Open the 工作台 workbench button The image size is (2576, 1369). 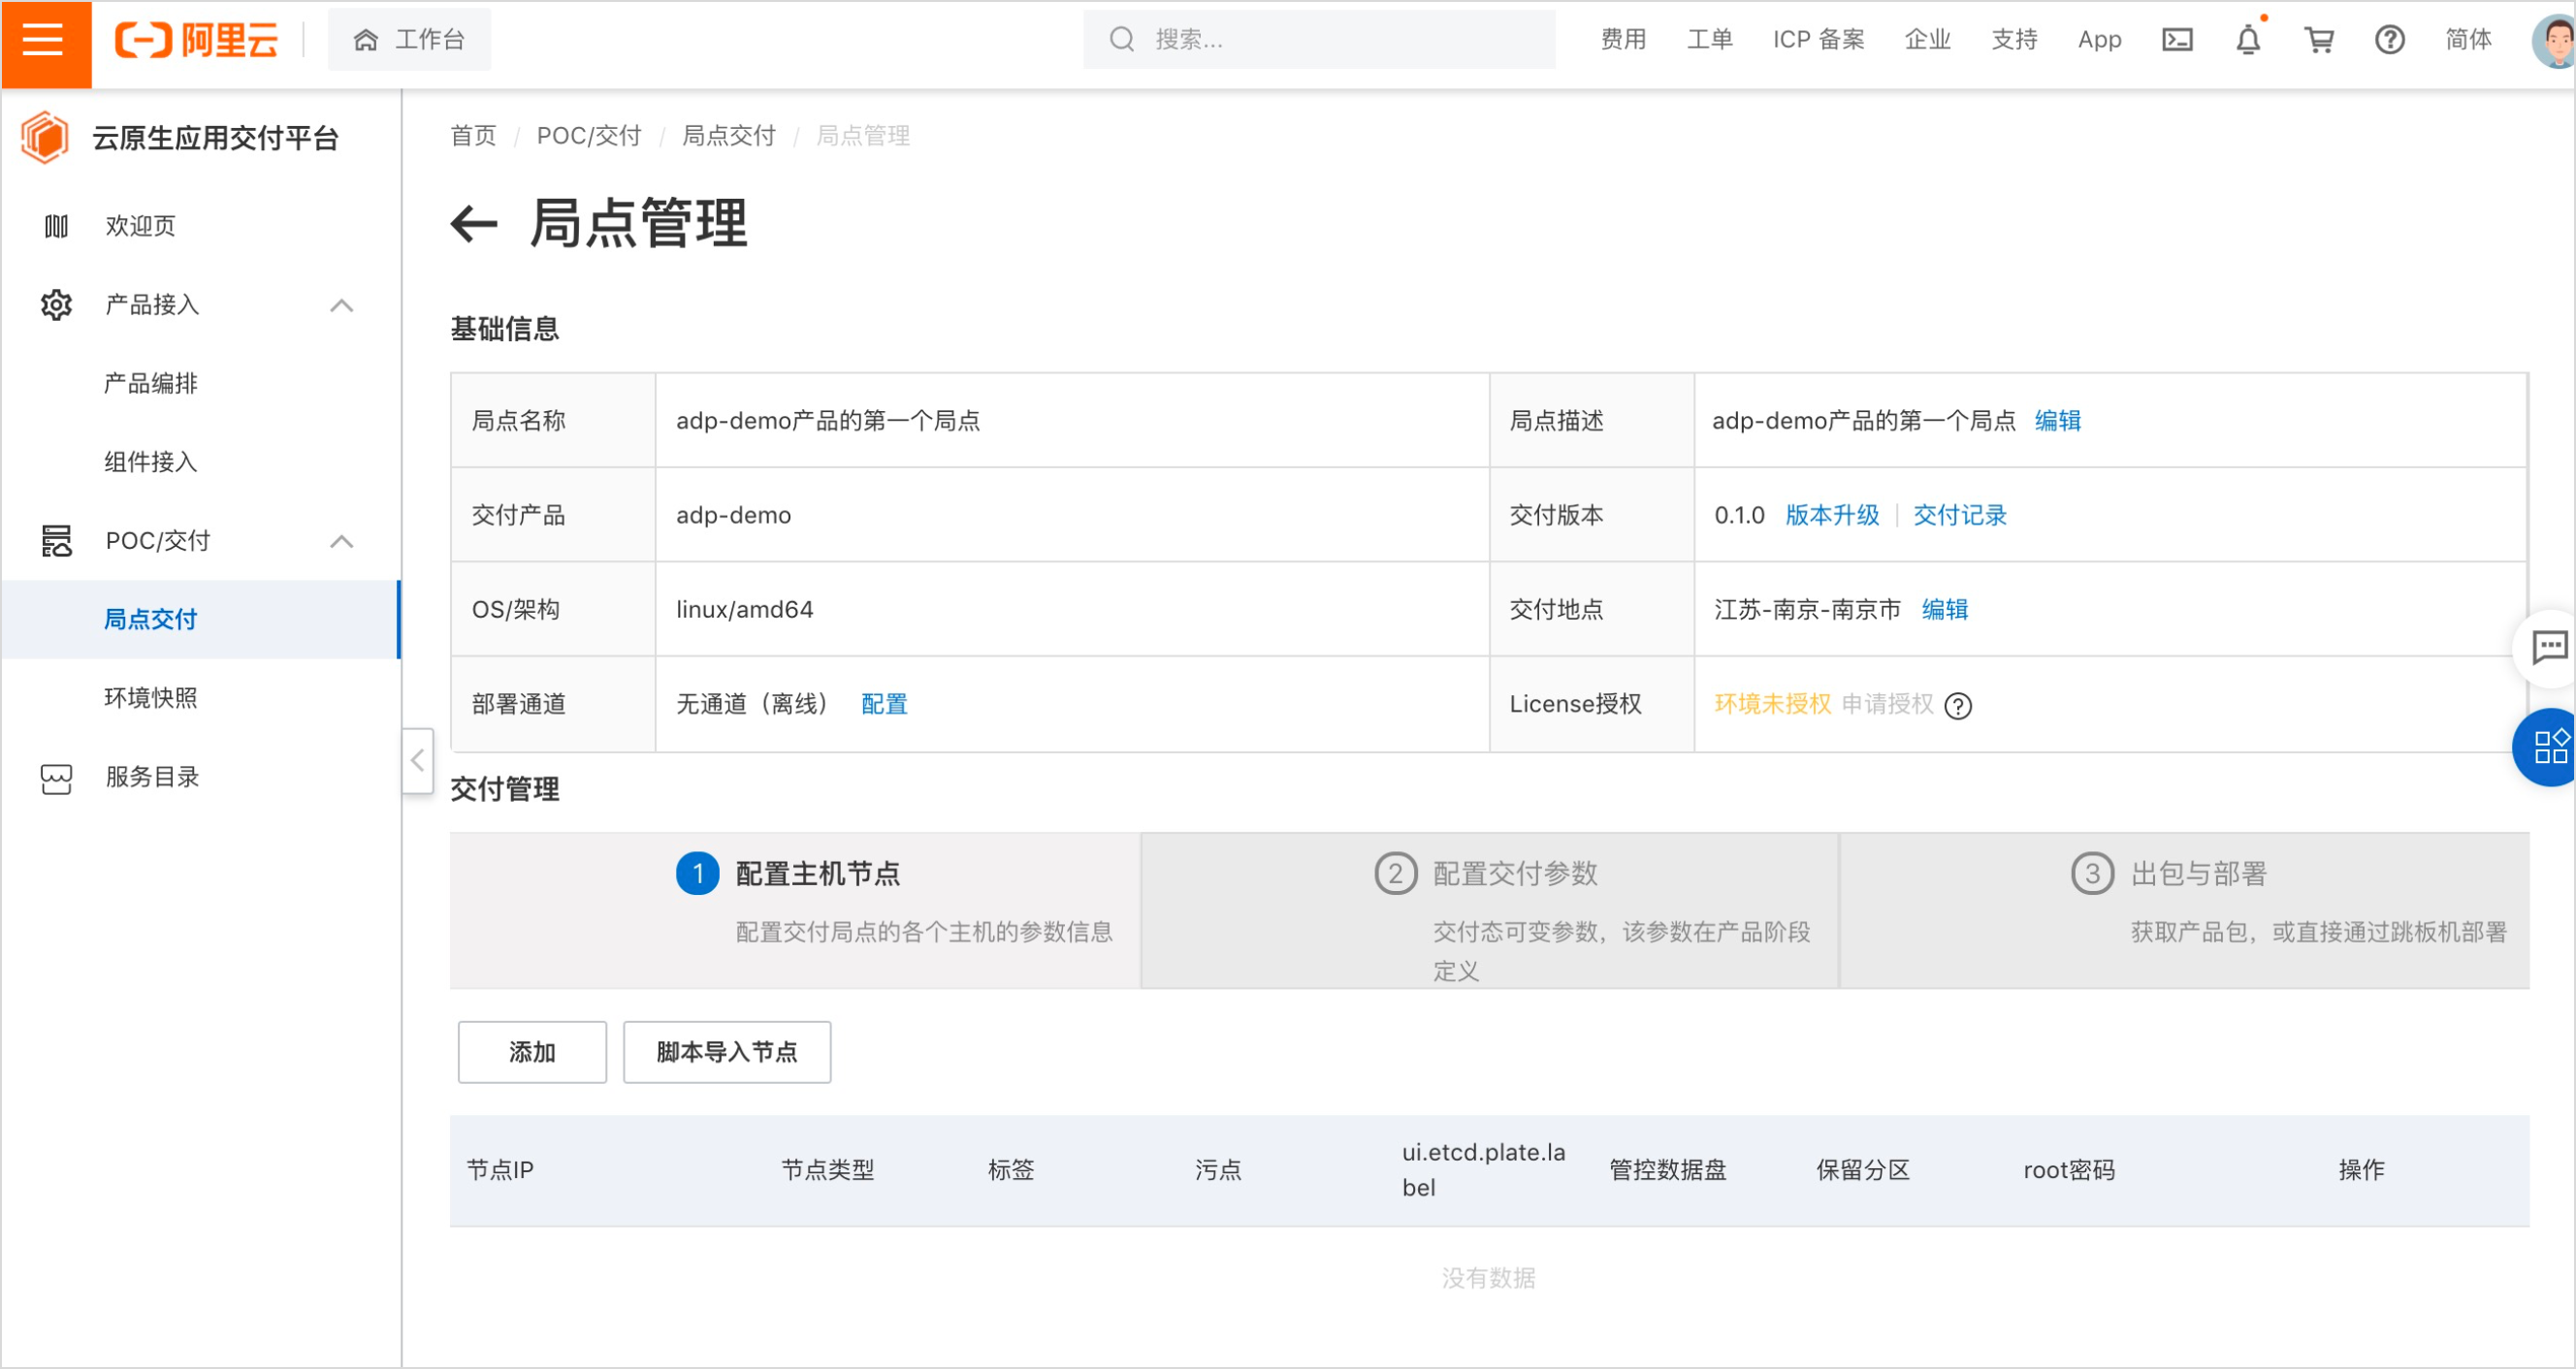click(x=409, y=40)
